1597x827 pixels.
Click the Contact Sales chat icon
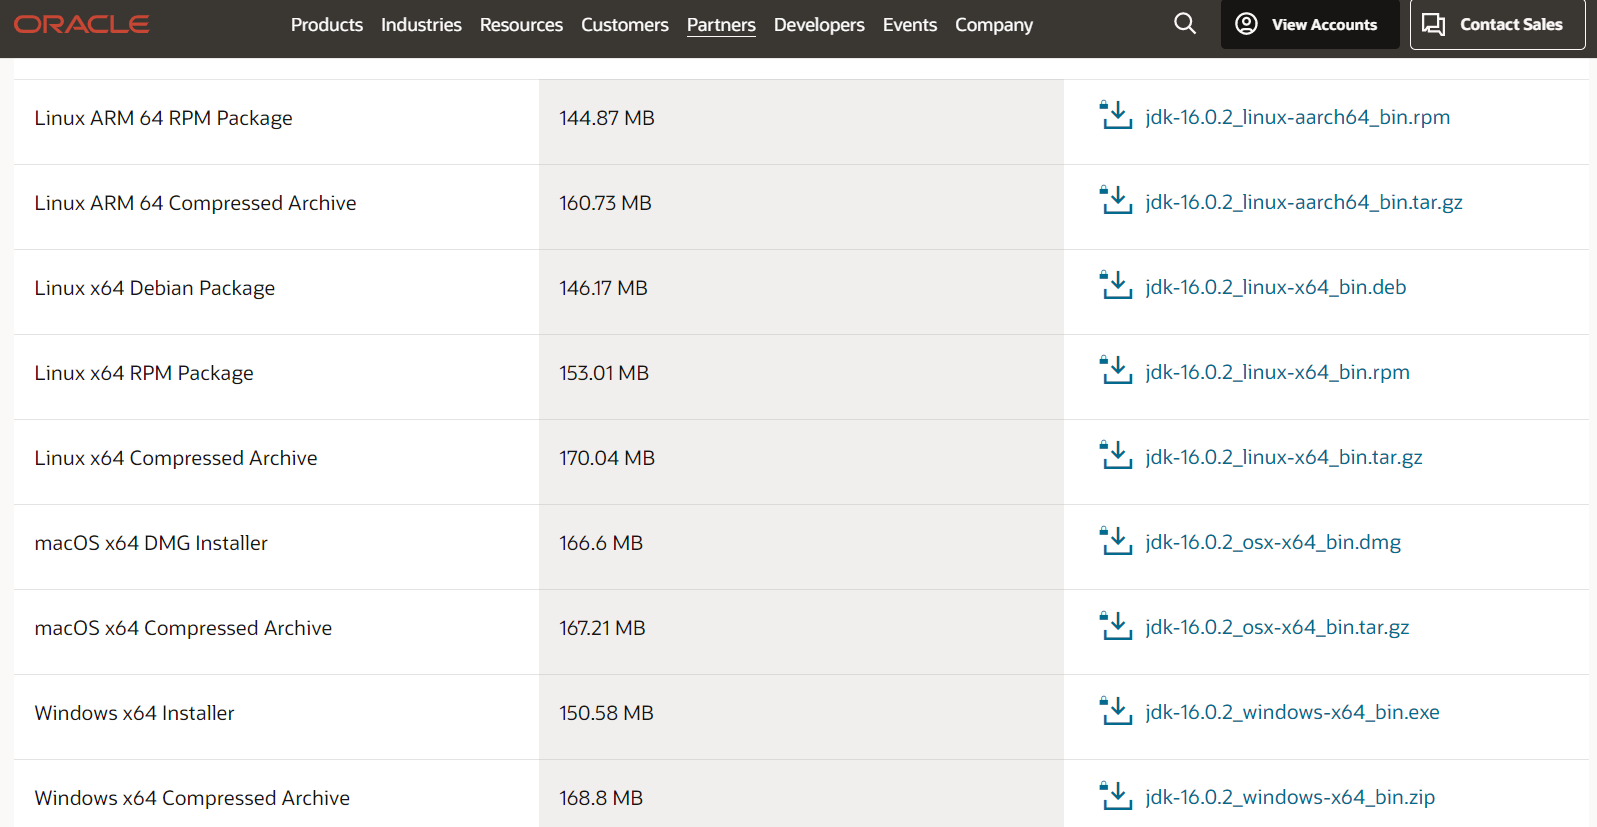(1434, 24)
